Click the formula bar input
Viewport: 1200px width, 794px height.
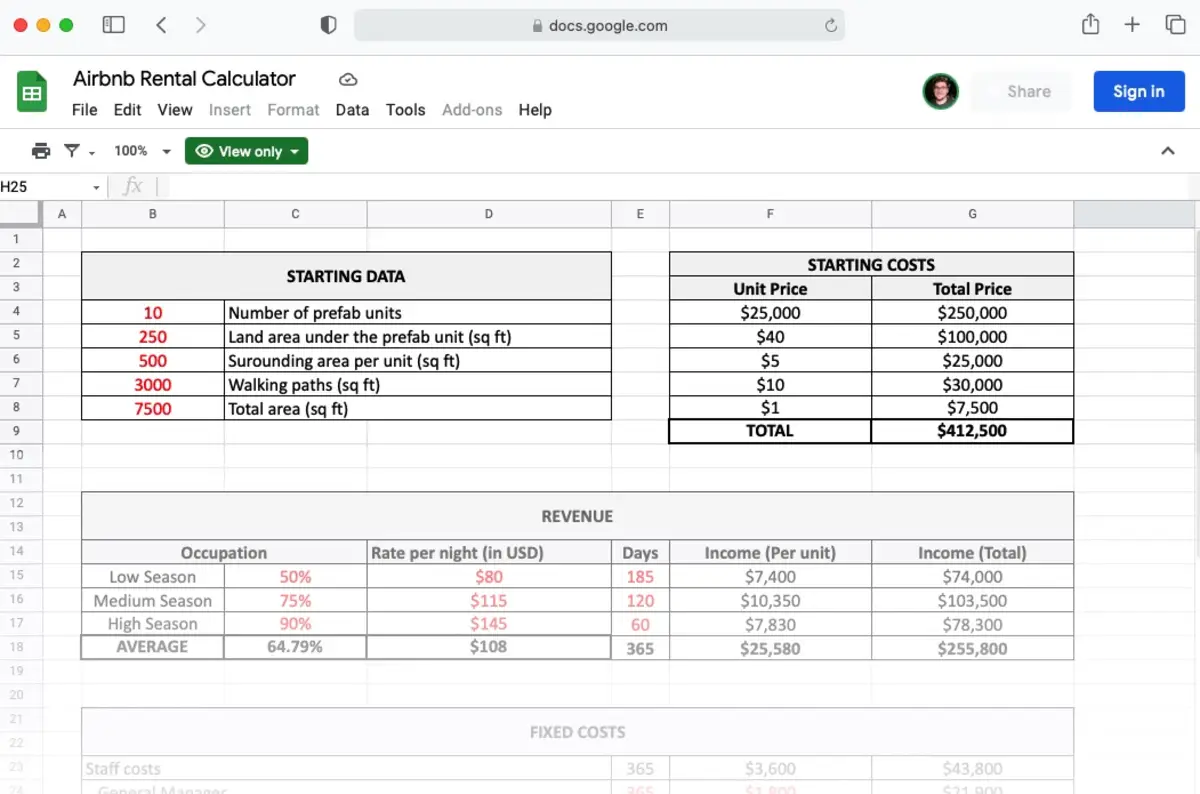[x=680, y=187]
